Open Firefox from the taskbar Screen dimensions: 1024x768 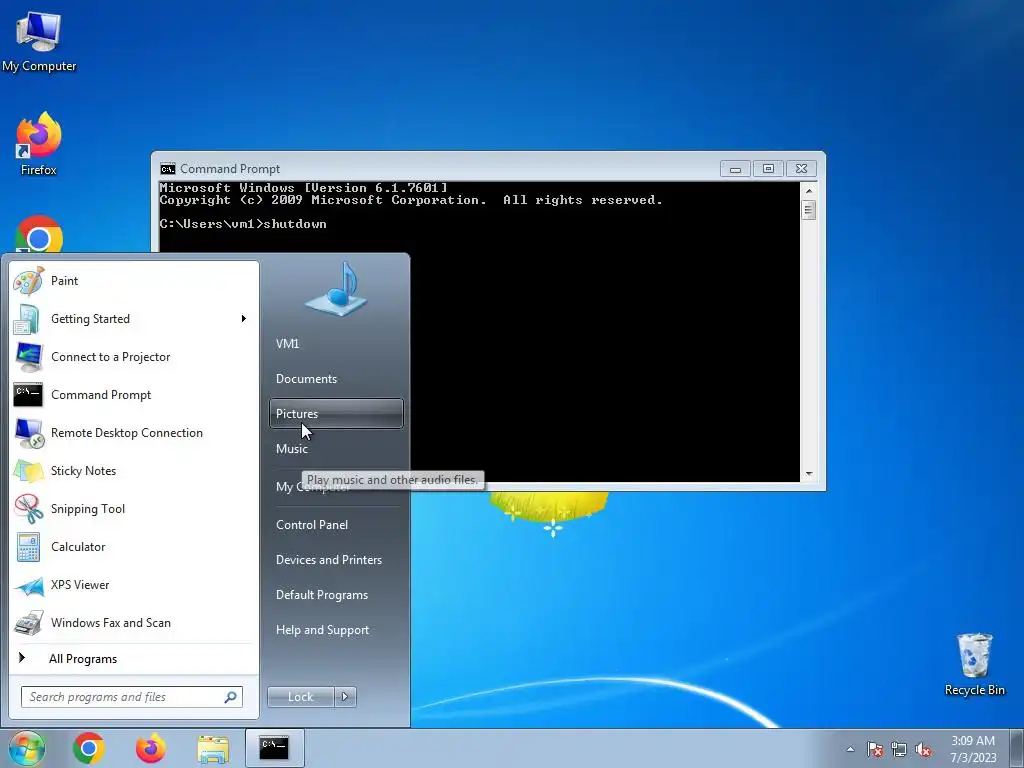150,748
